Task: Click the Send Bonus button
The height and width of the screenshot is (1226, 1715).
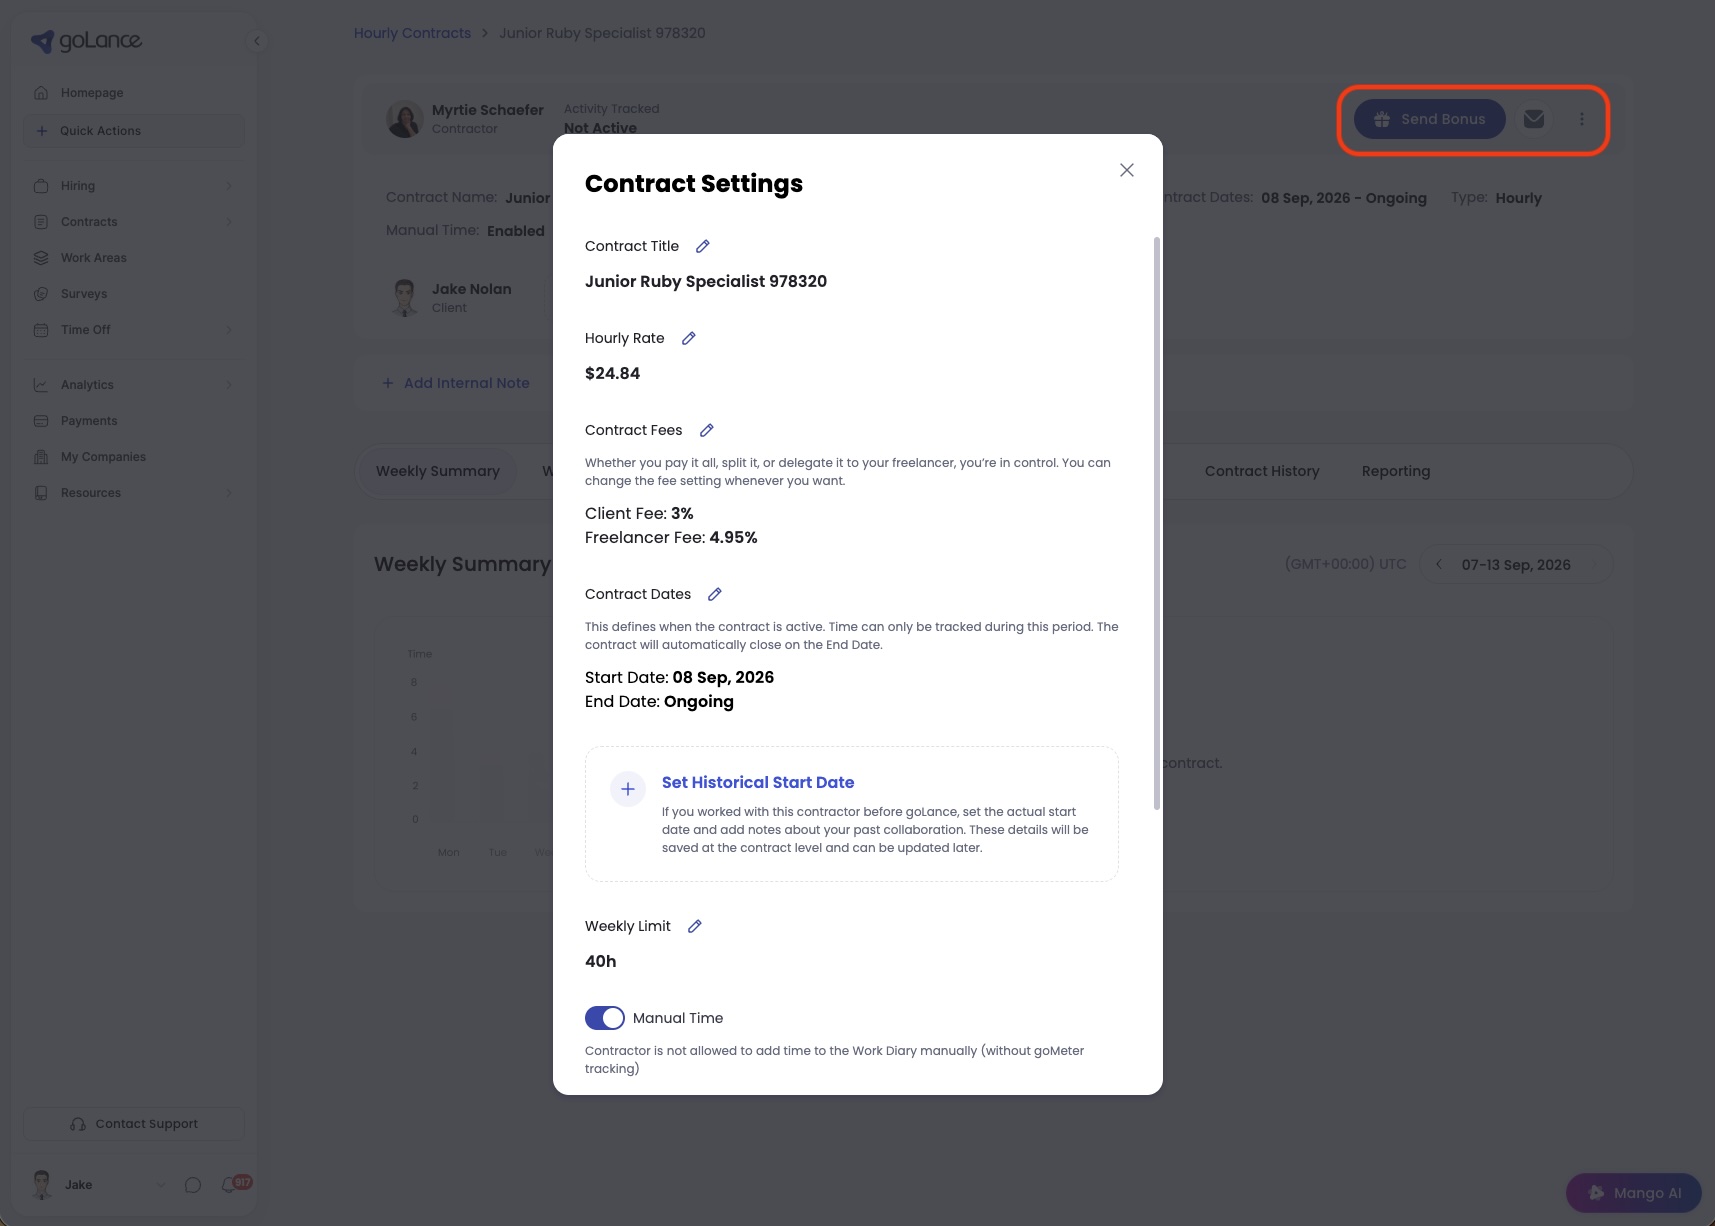Action: [x=1430, y=119]
